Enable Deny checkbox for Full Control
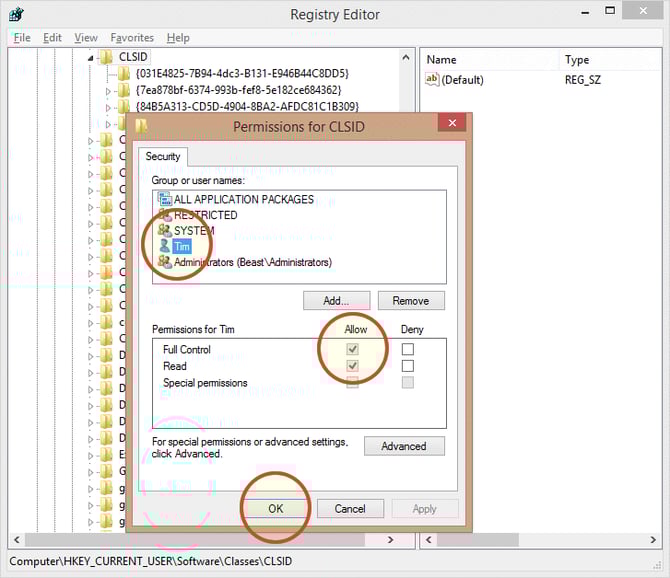Viewport: 670px width, 578px height. (x=408, y=349)
